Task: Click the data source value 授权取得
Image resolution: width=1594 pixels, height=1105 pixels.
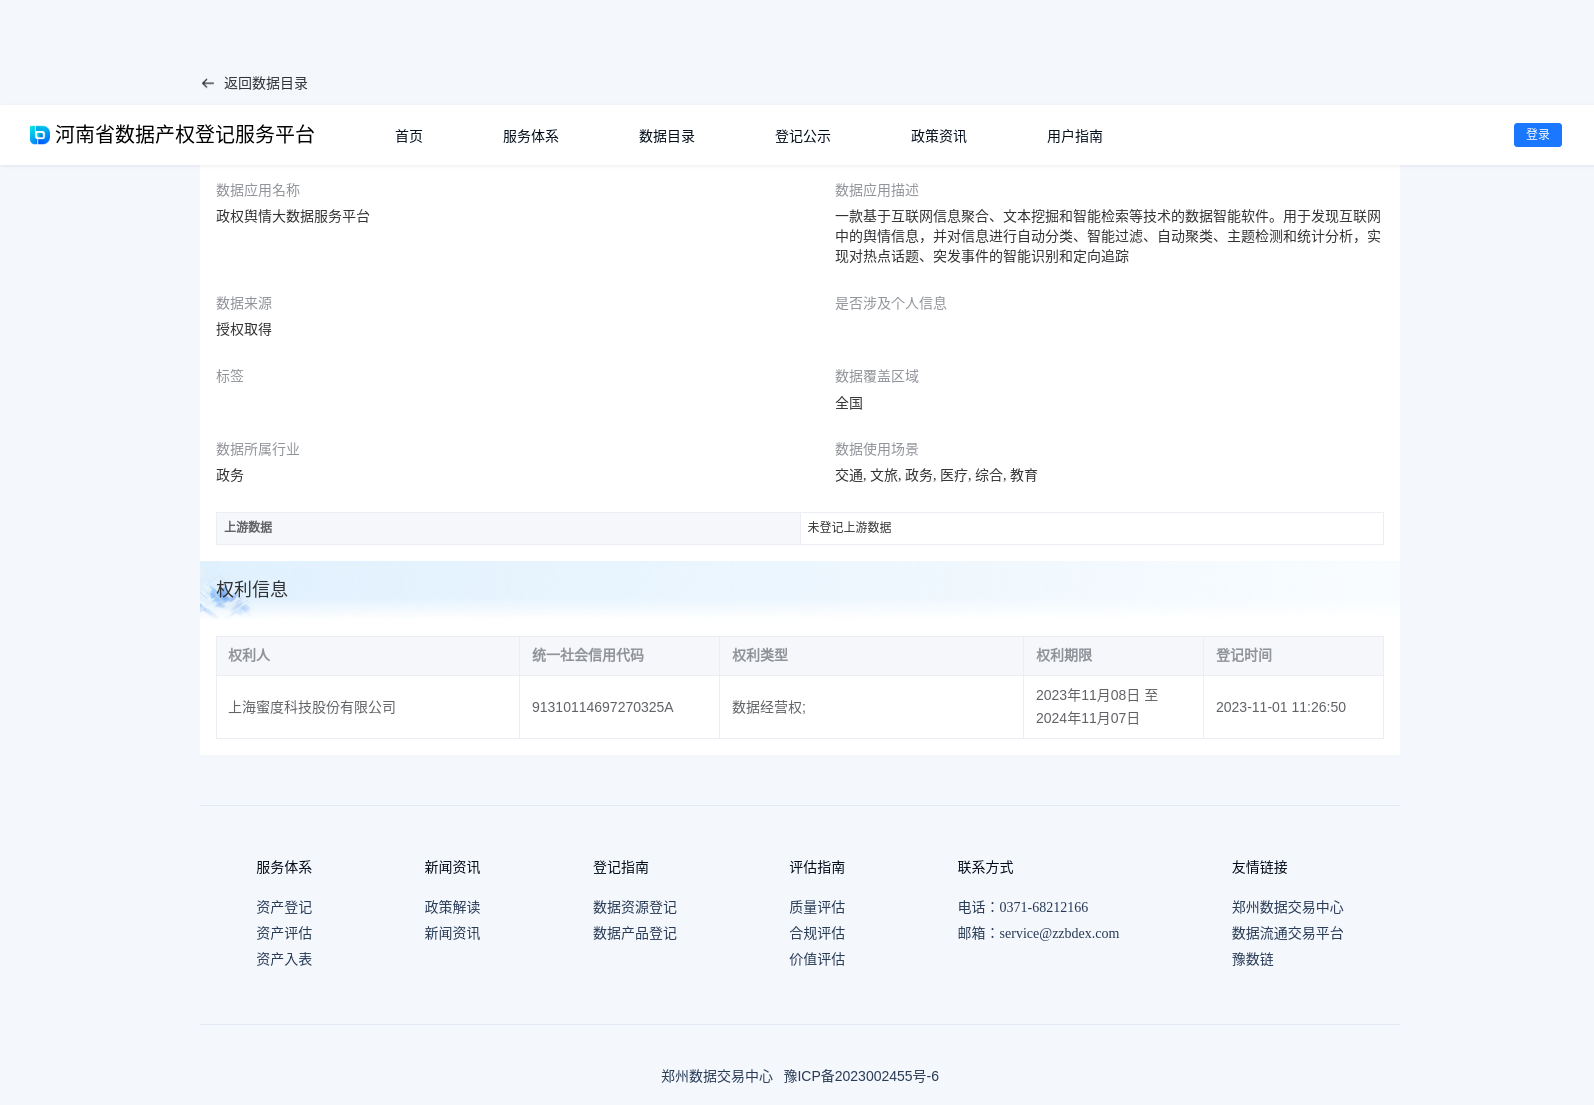Action: click(x=244, y=329)
